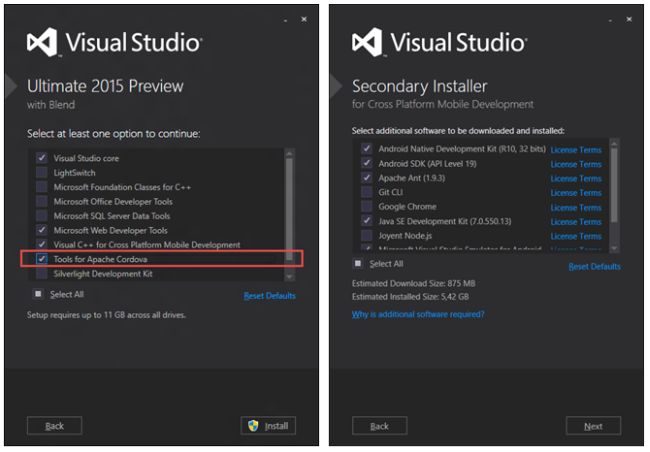This screenshot has height=452, width=650.
Task: Enable Google Chrome installation checkbox
Action: pos(366,207)
